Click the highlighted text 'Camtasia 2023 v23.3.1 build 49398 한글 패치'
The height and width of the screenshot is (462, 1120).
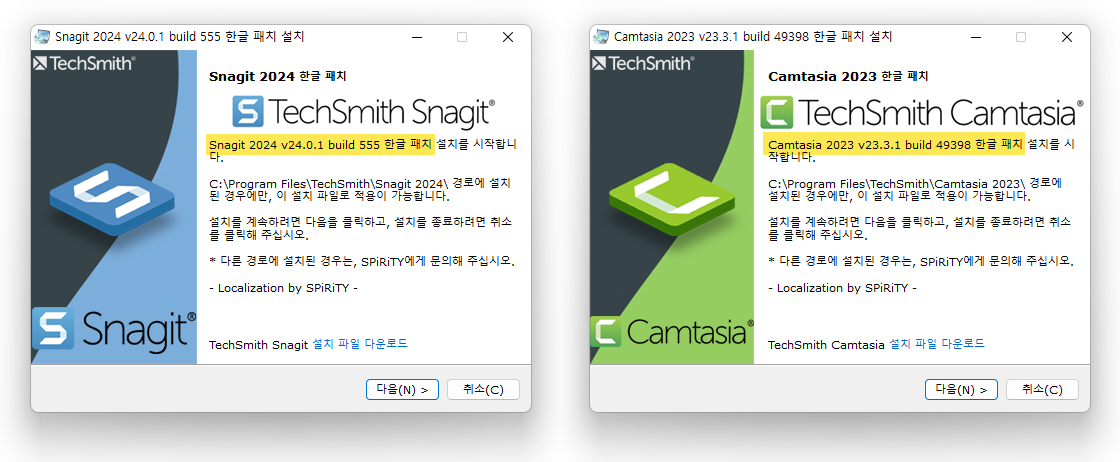896,144
